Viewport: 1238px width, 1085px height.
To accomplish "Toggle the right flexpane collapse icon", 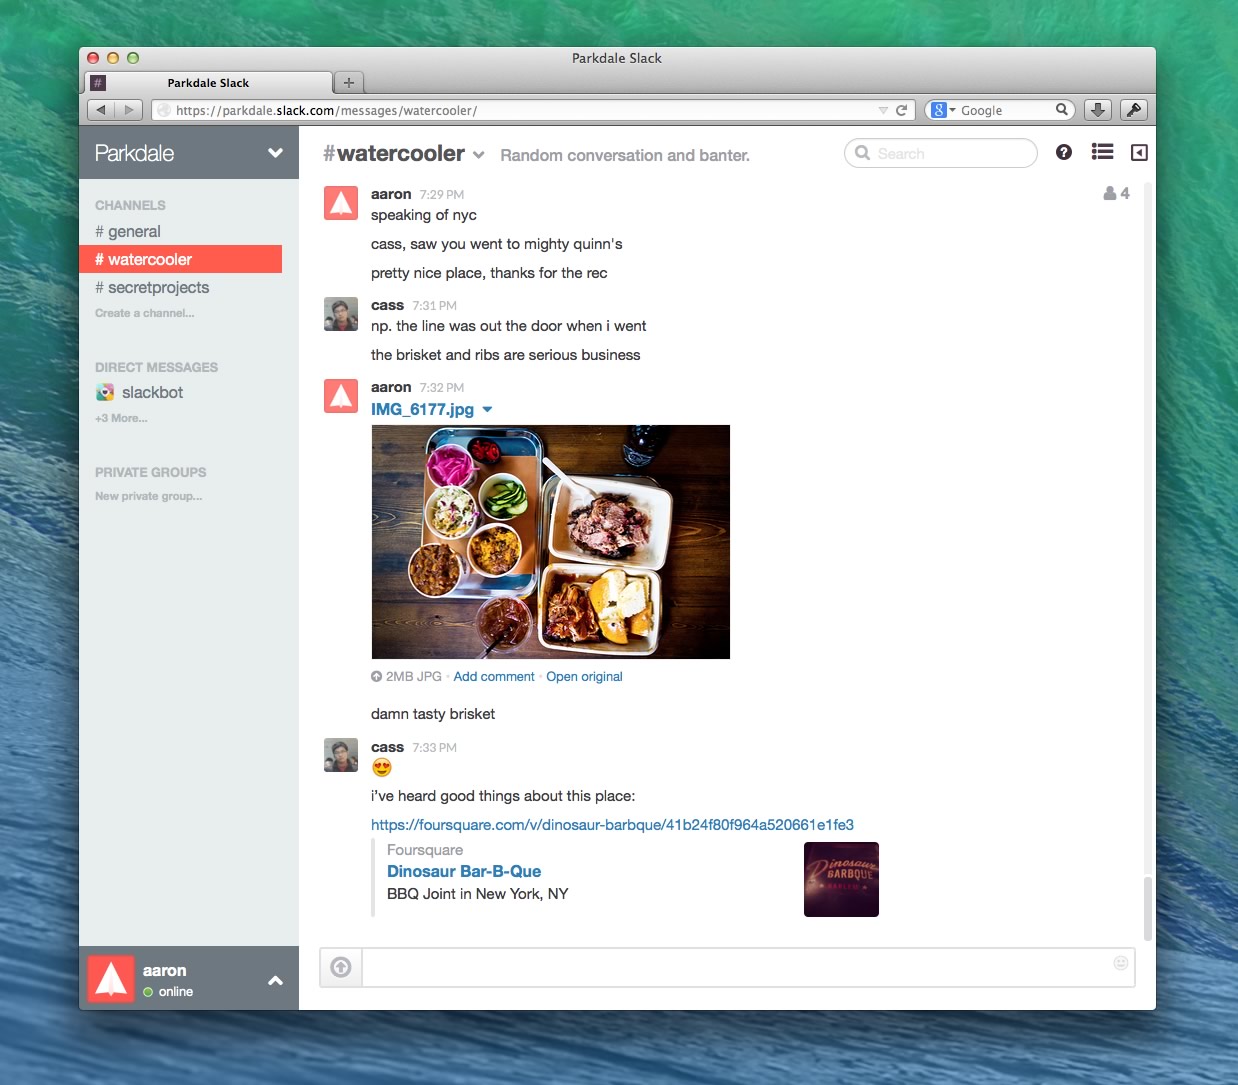I will coord(1139,152).
